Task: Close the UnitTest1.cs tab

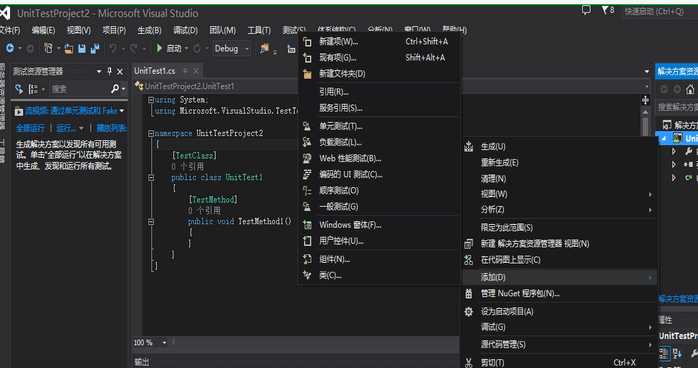Action: pos(196,71)
